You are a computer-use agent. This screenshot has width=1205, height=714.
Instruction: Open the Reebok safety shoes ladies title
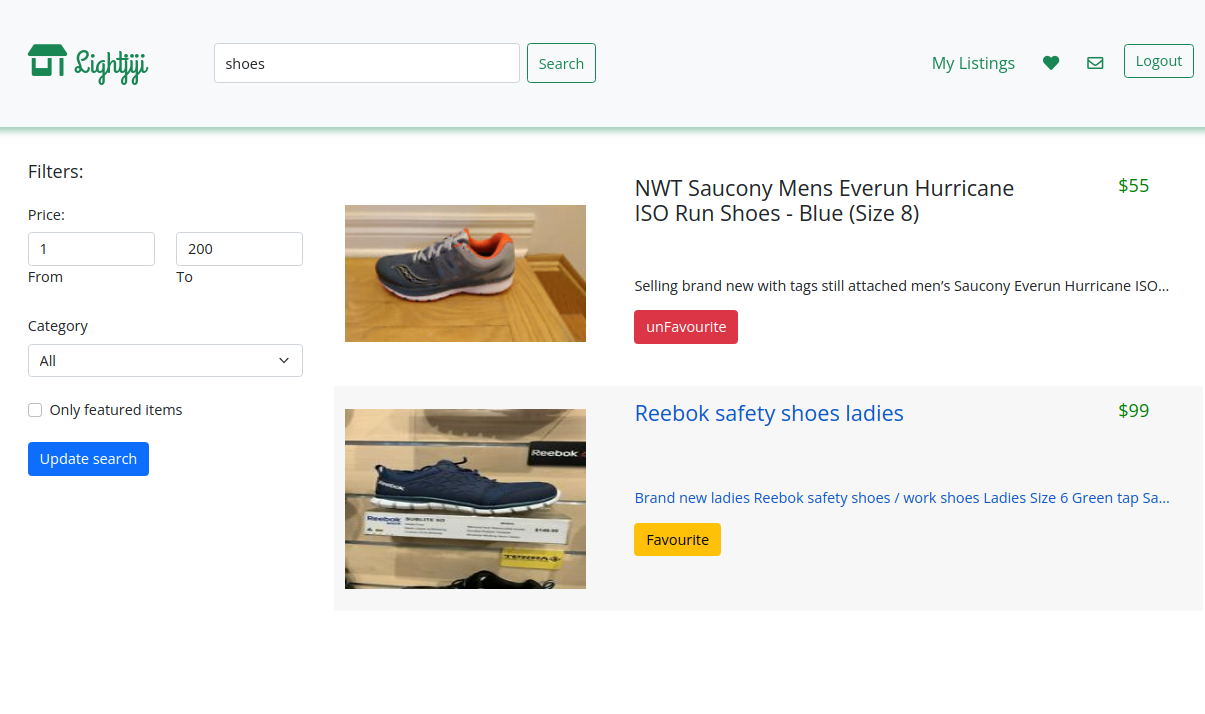point(768,413)
